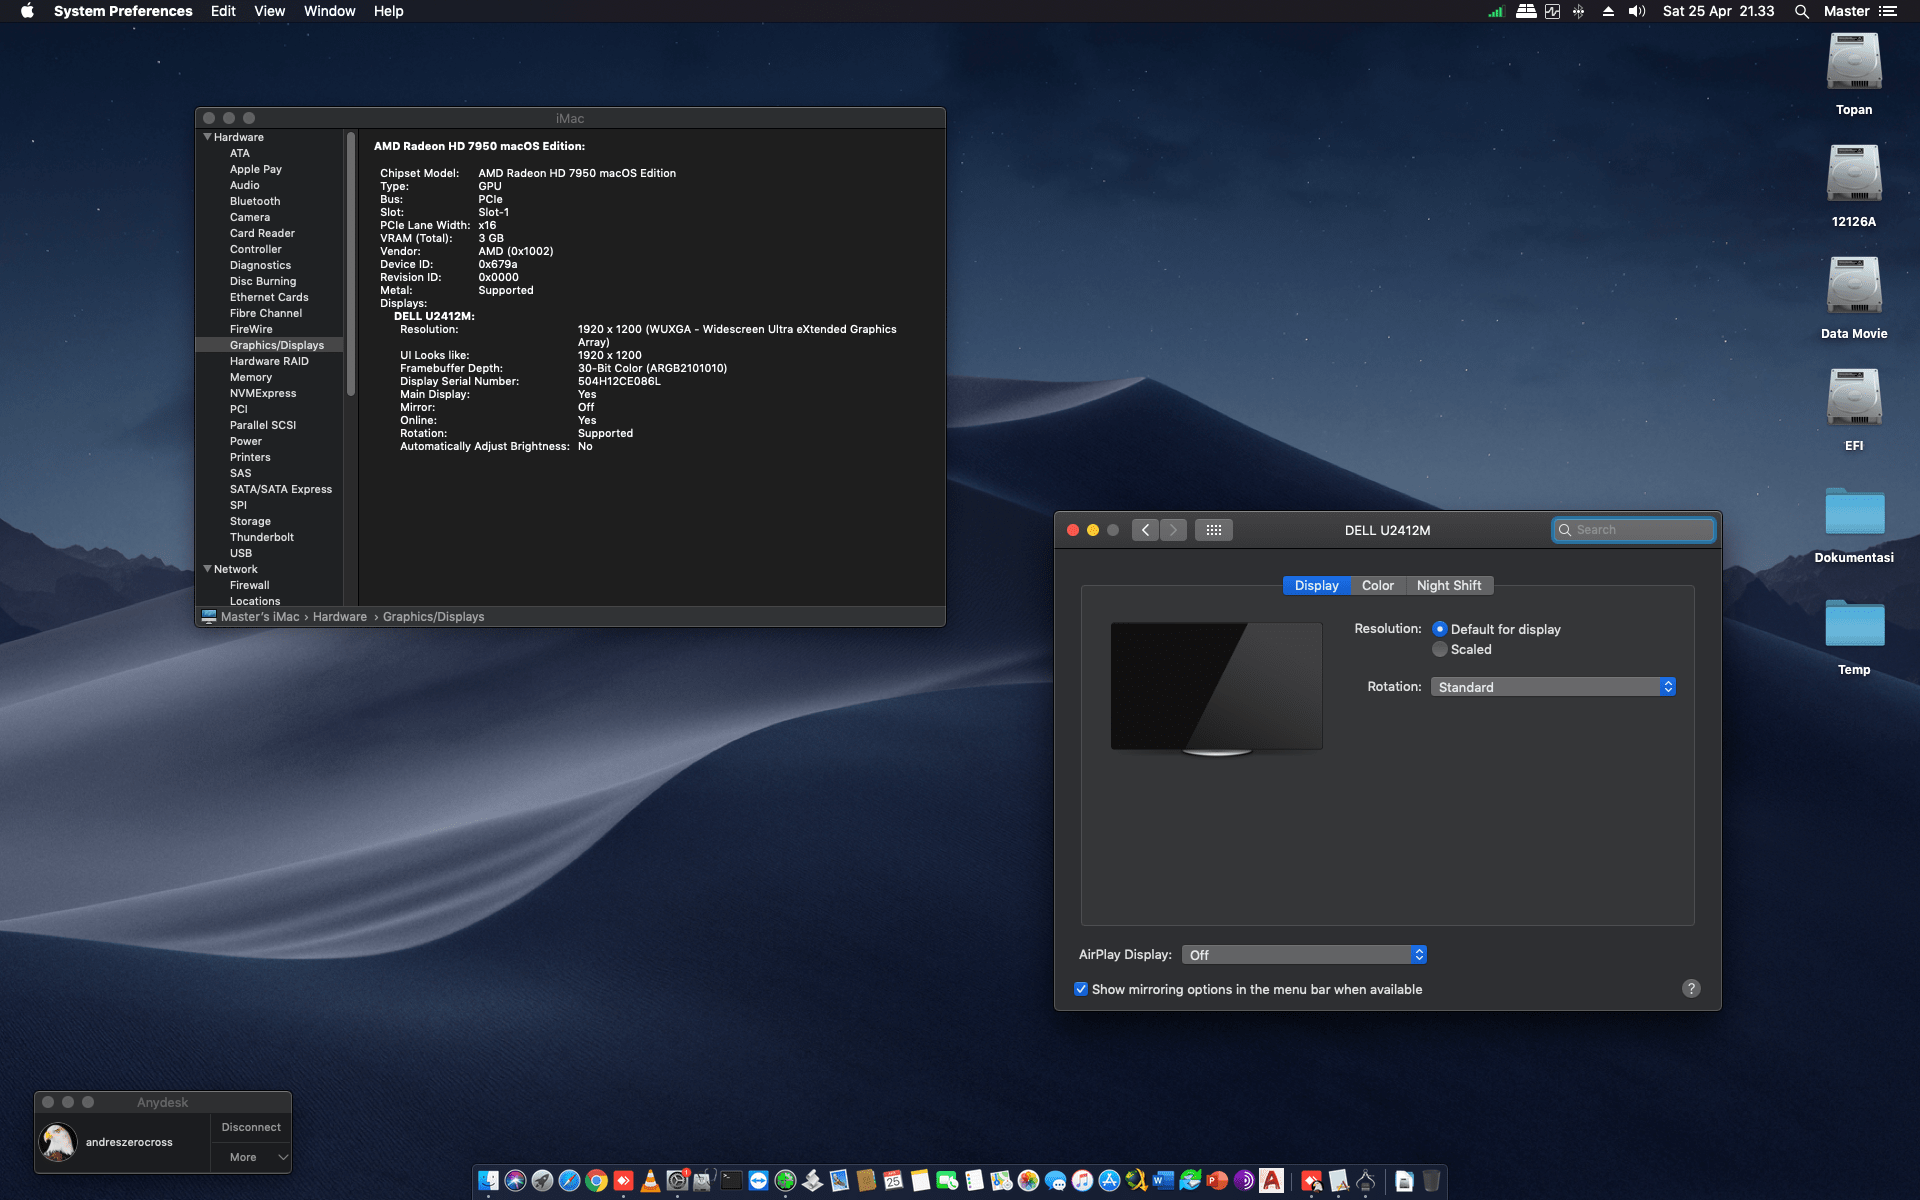Image resolution: width=1920 pixels, height=1200 pixels.
Task: Click Hardware in the iMac path bar
Action: tap(340, 617)
